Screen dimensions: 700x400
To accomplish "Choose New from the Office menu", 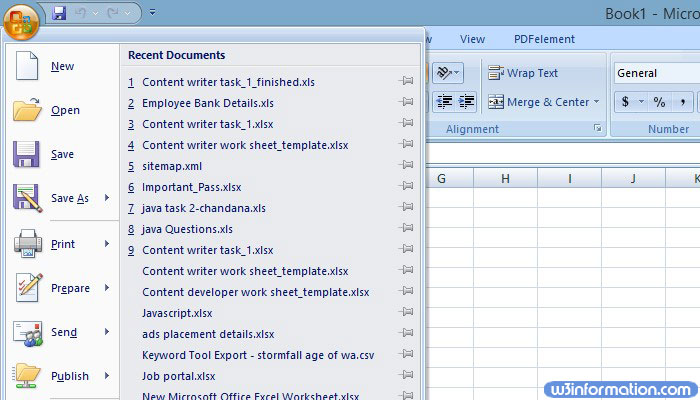I will point(62,66).
